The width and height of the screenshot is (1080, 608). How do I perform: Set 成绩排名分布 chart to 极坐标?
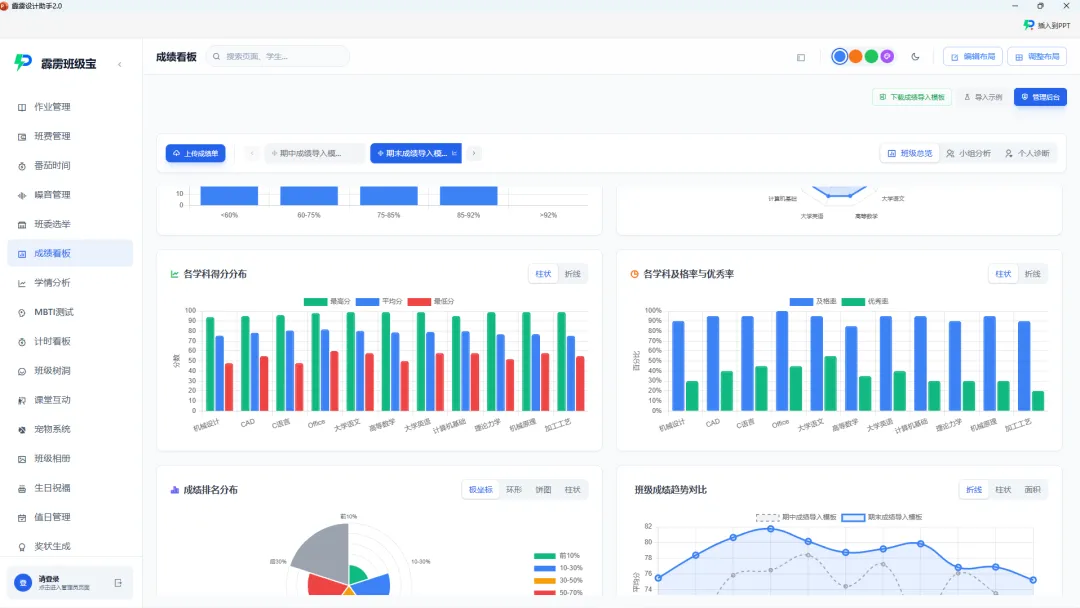tap(481, 490)
